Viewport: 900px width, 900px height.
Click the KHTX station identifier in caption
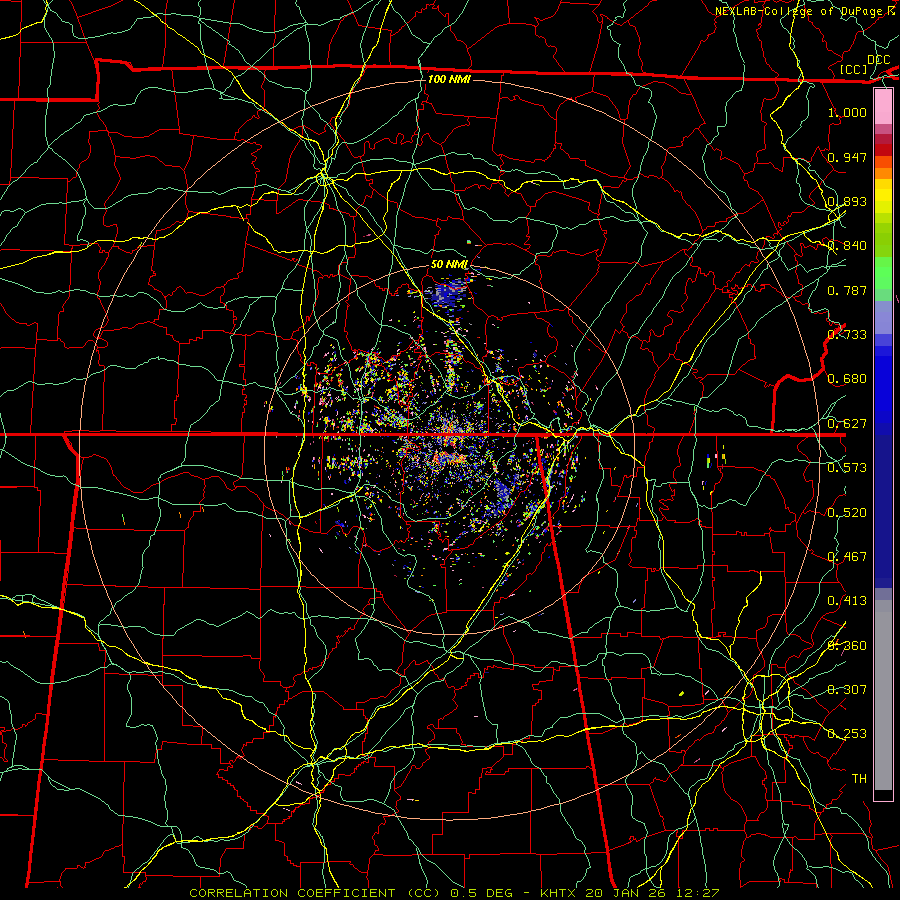point(561,893)
